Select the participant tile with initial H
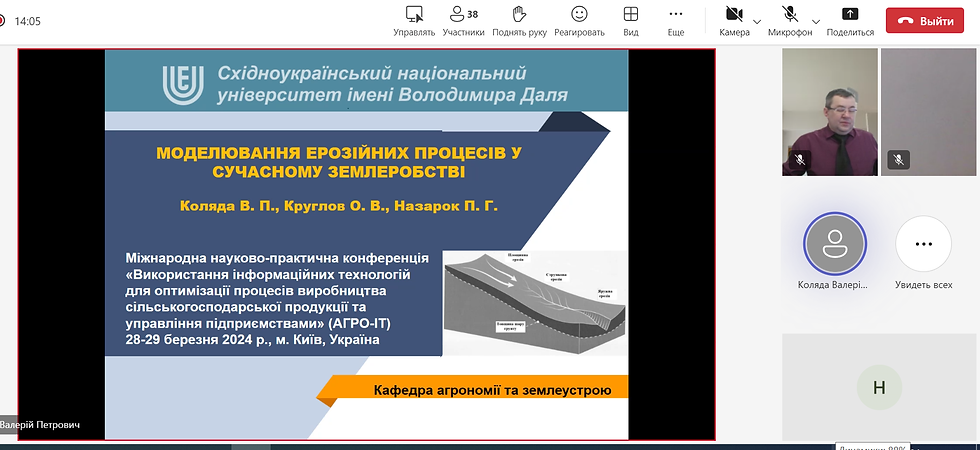 879,388
